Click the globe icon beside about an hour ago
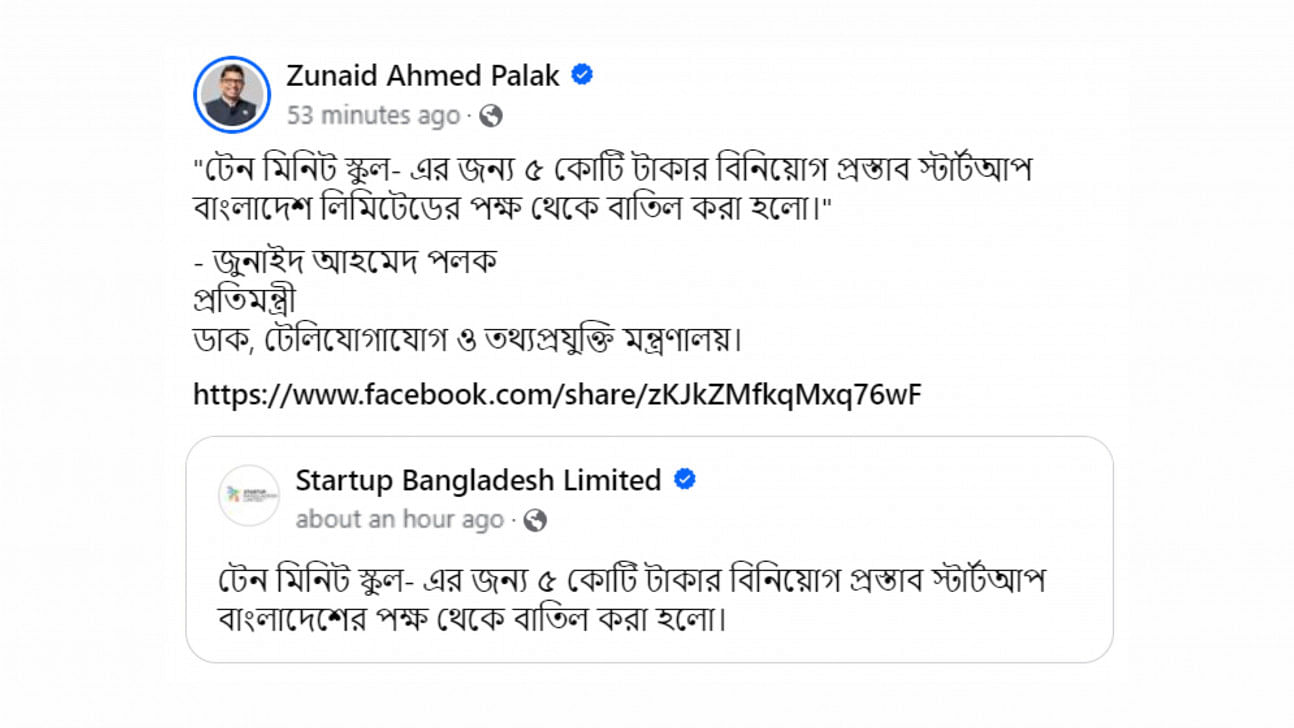 (x=535, y=520)
